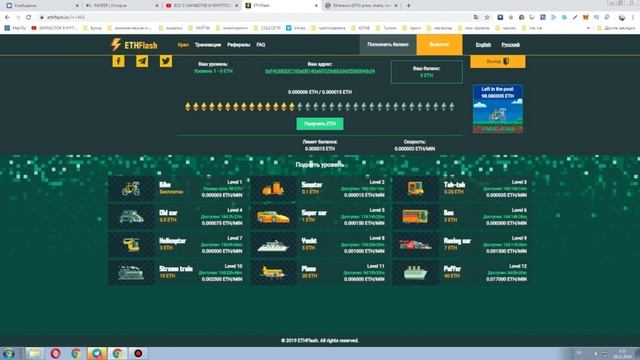Select the Racing car level 9 icon
The height and width of the screenshot is (360, 640).
tap(415, 244)
